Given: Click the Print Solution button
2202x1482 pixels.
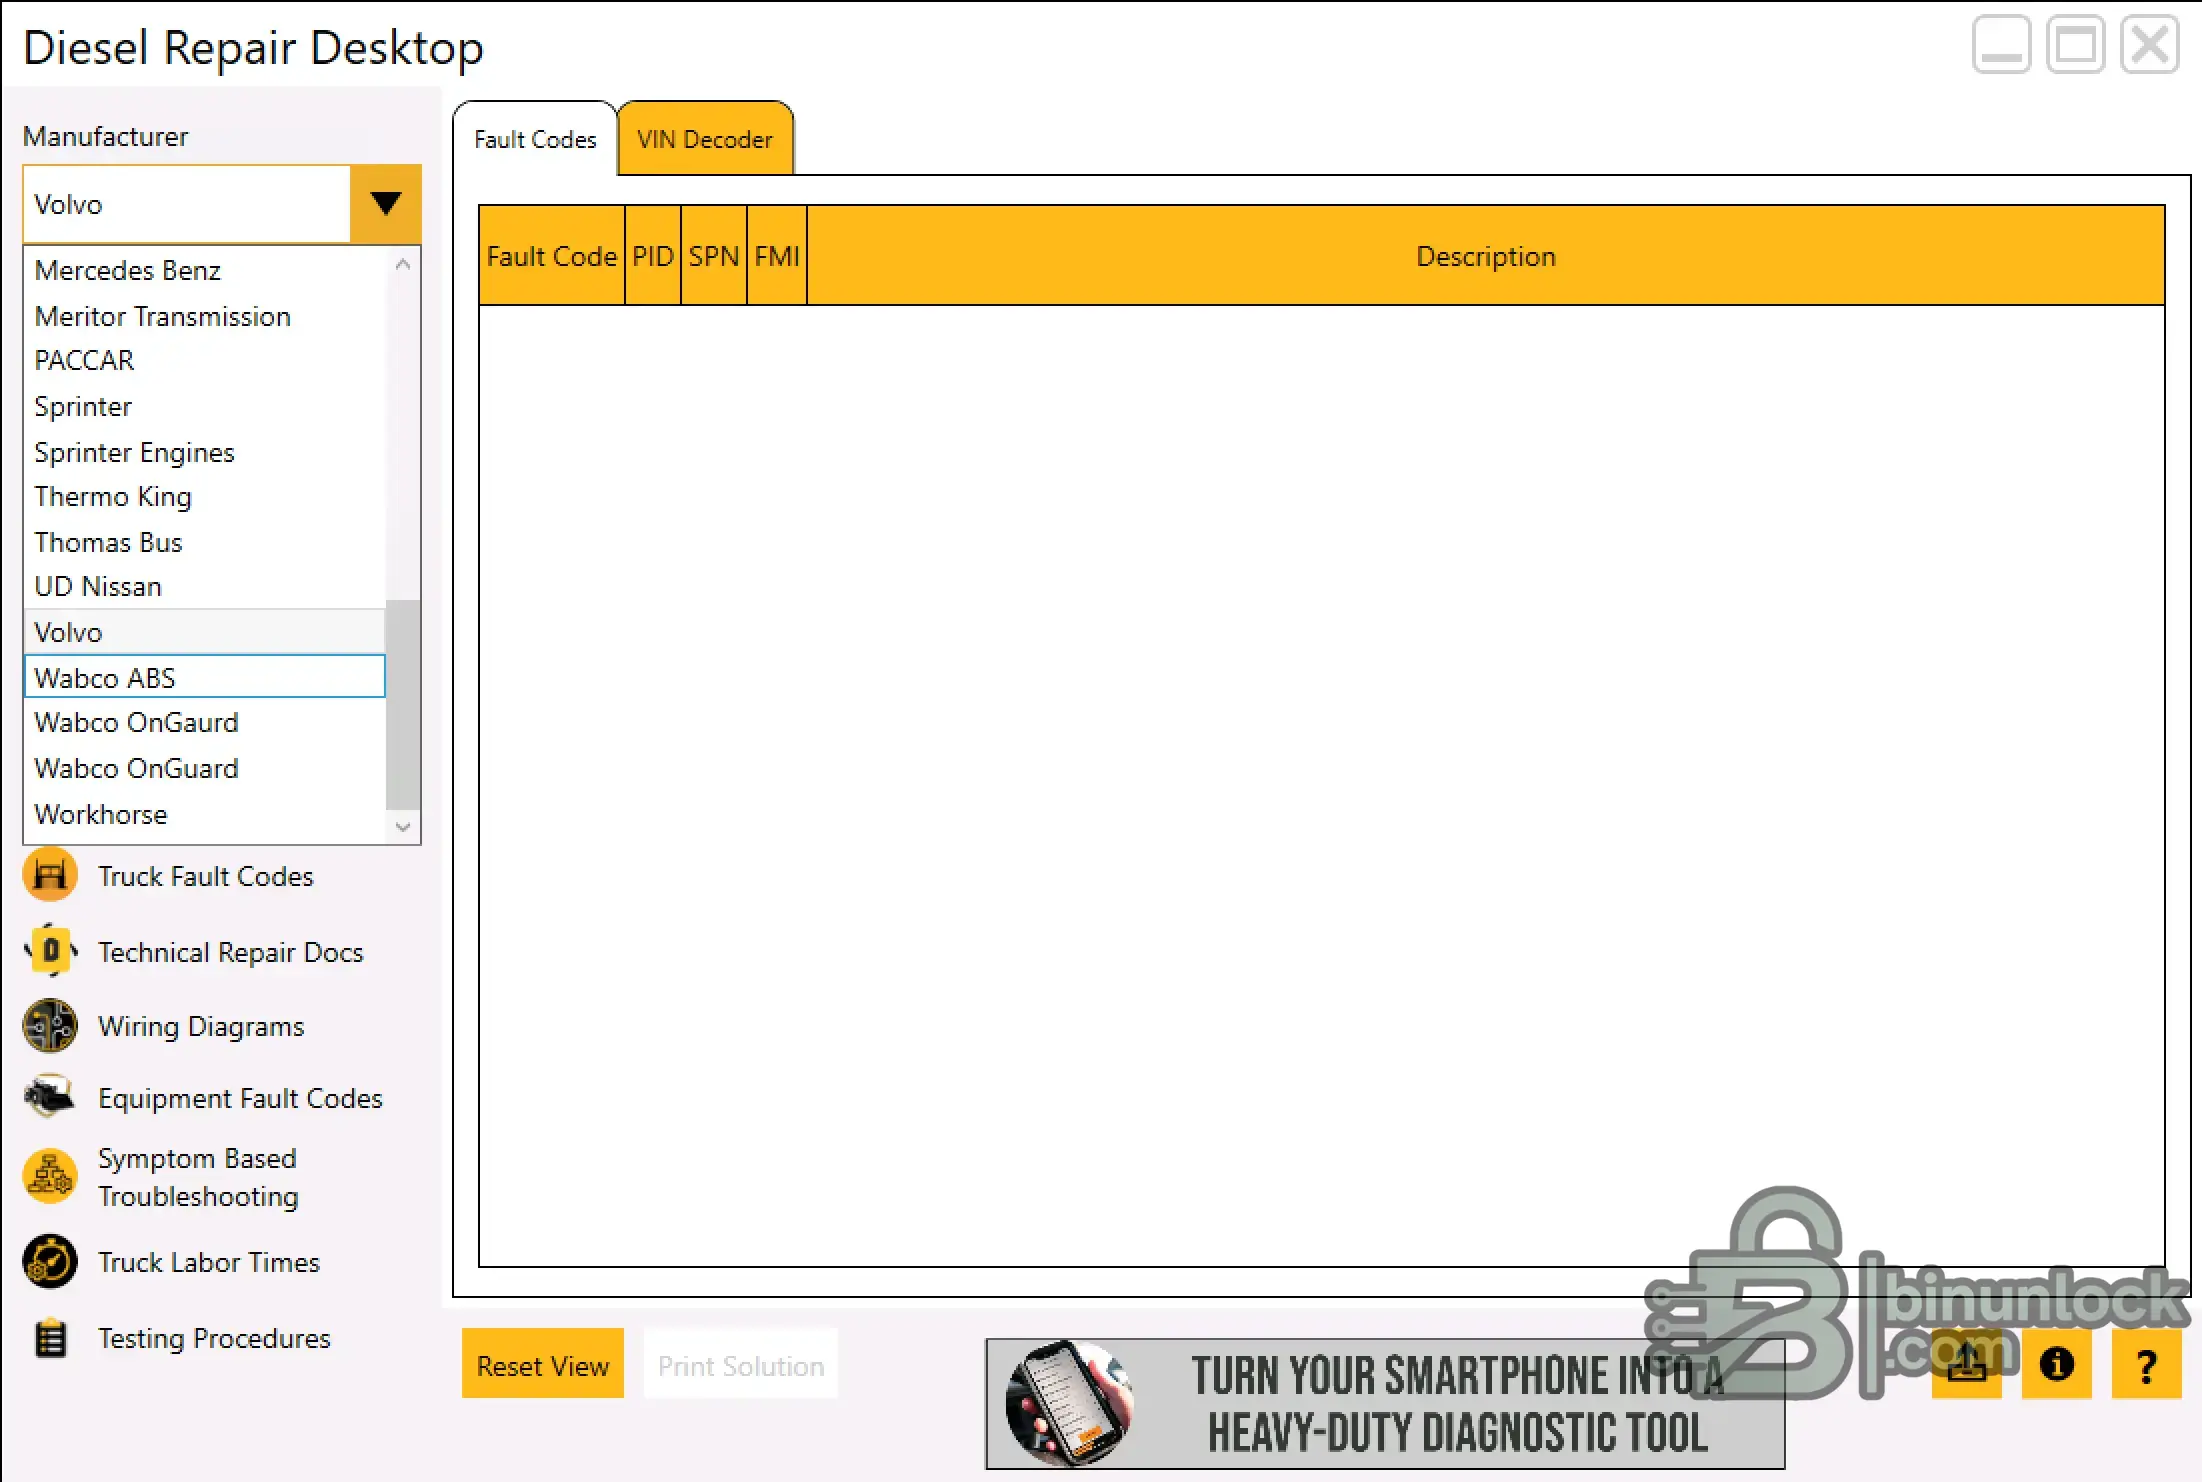Looking at the screenshot, I should [x=741, y=1364].
